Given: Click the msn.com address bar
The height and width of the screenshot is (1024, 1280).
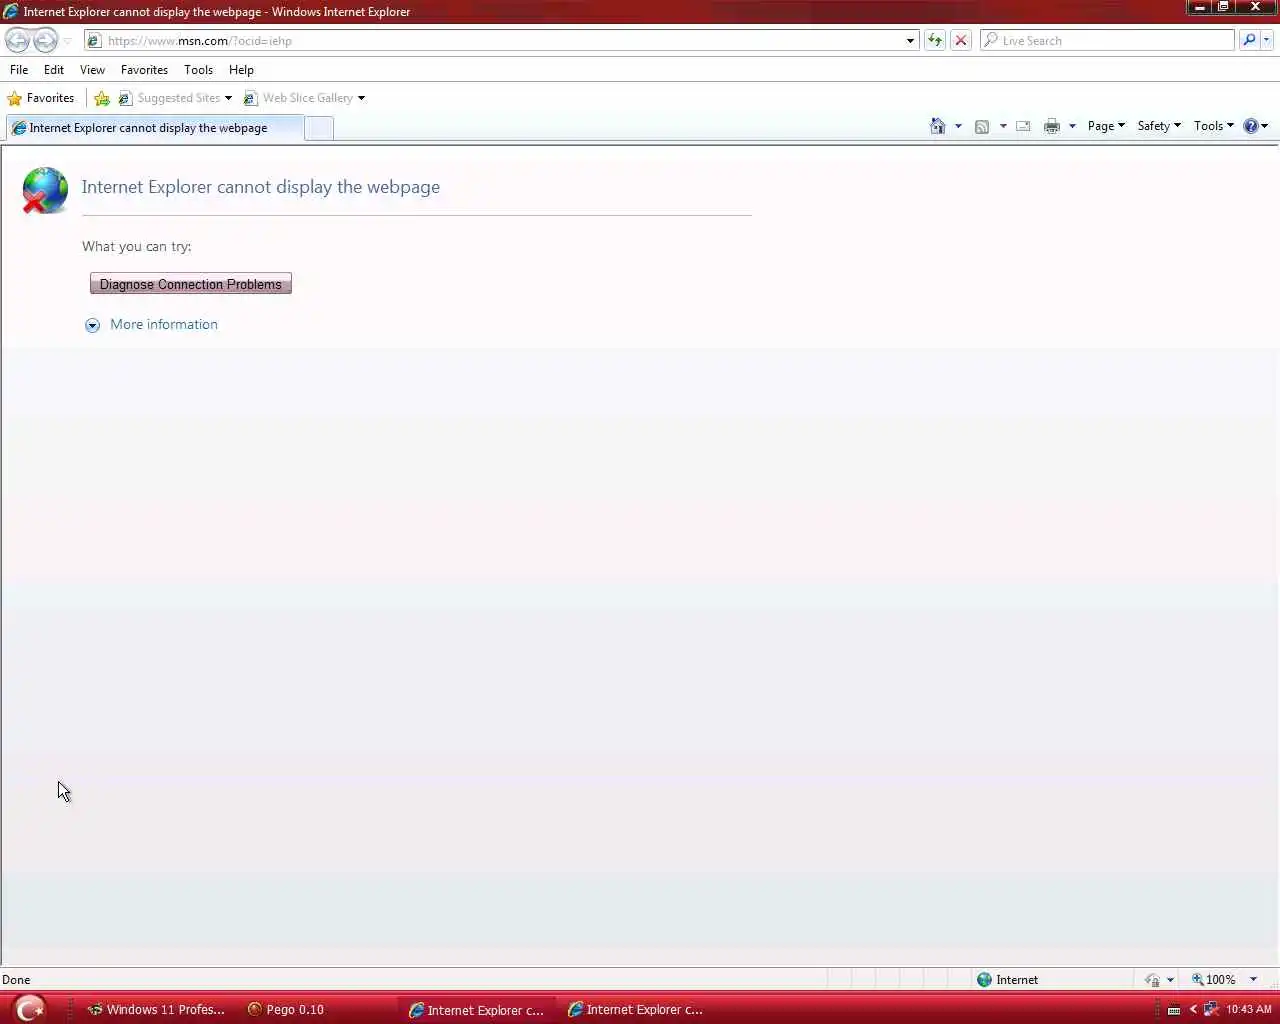Looking at the screenshot, I should click(495, 41).
